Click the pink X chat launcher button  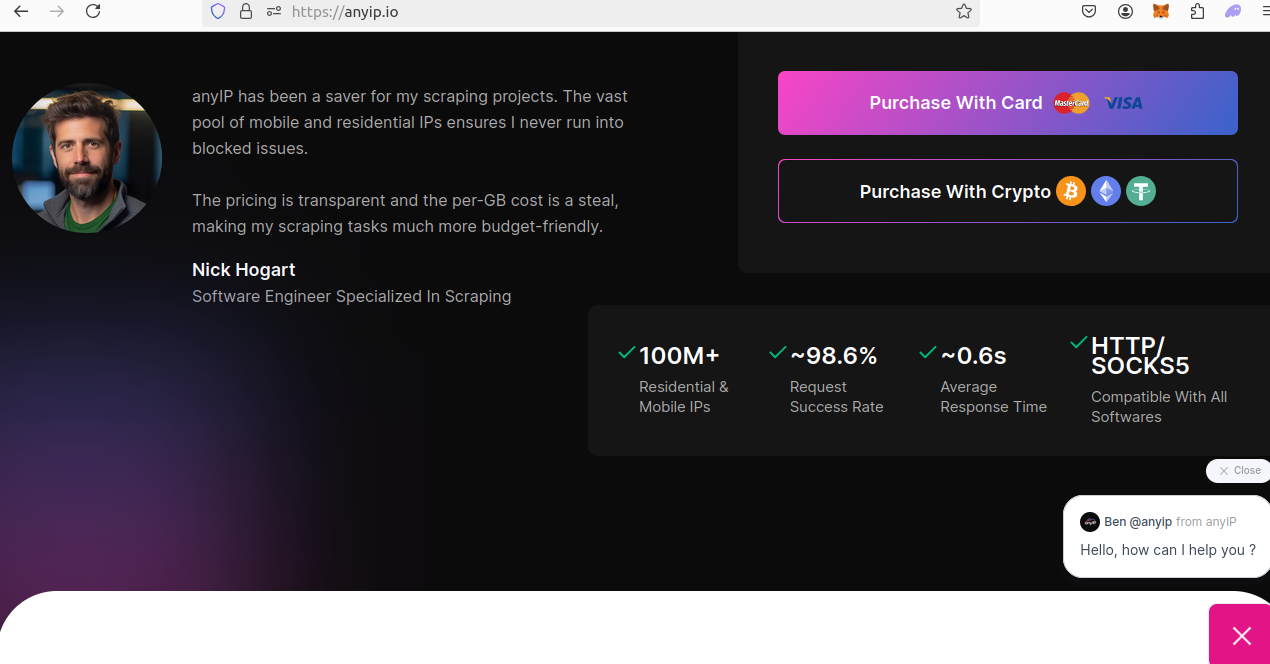click(1241, 635)
